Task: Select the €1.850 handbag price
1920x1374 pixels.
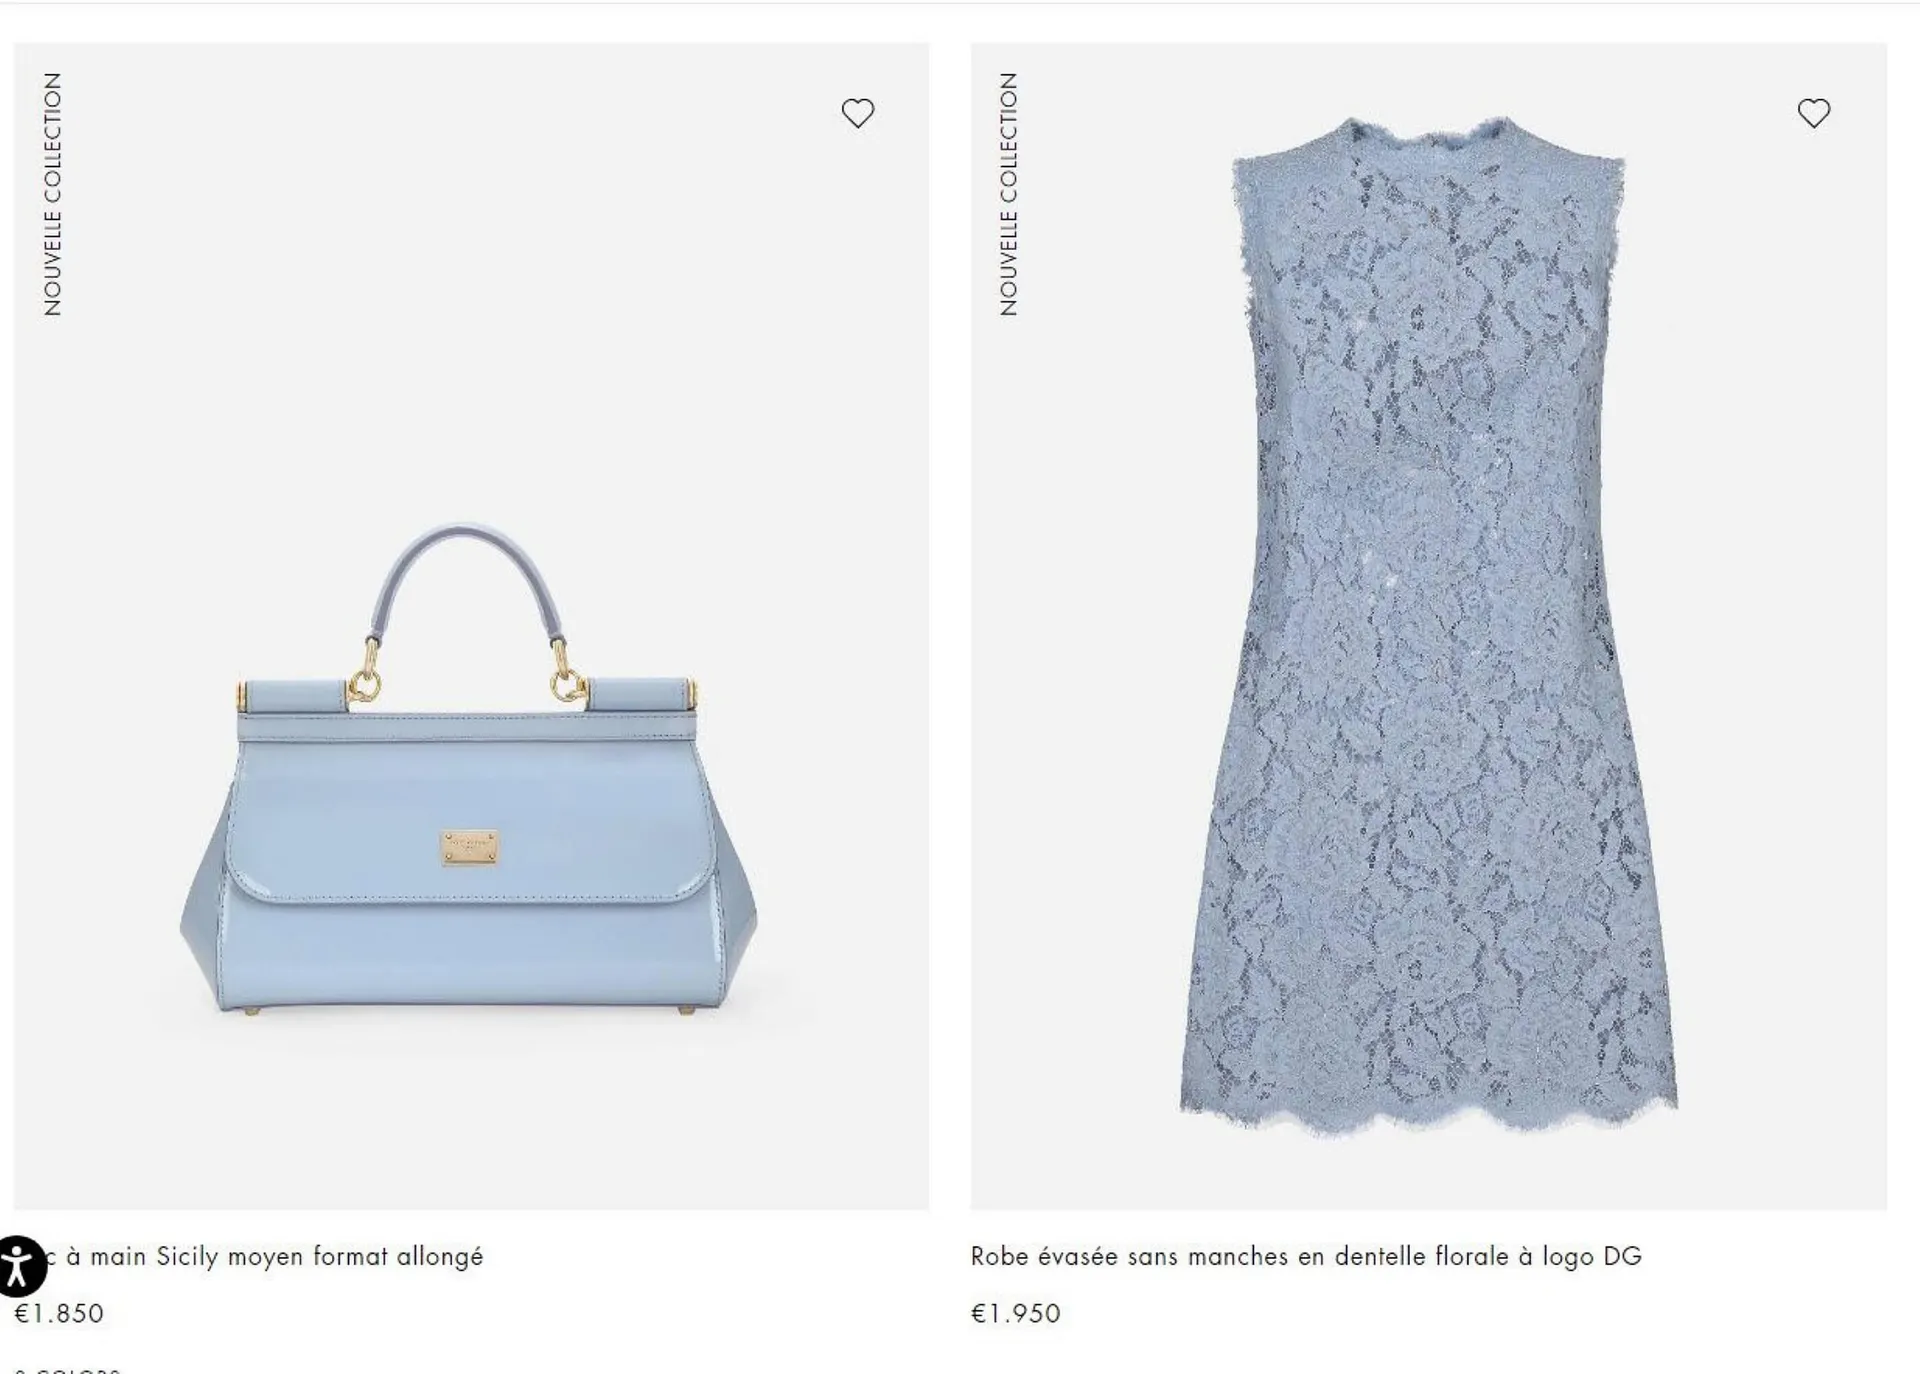Action: (x=59, y=1313)
